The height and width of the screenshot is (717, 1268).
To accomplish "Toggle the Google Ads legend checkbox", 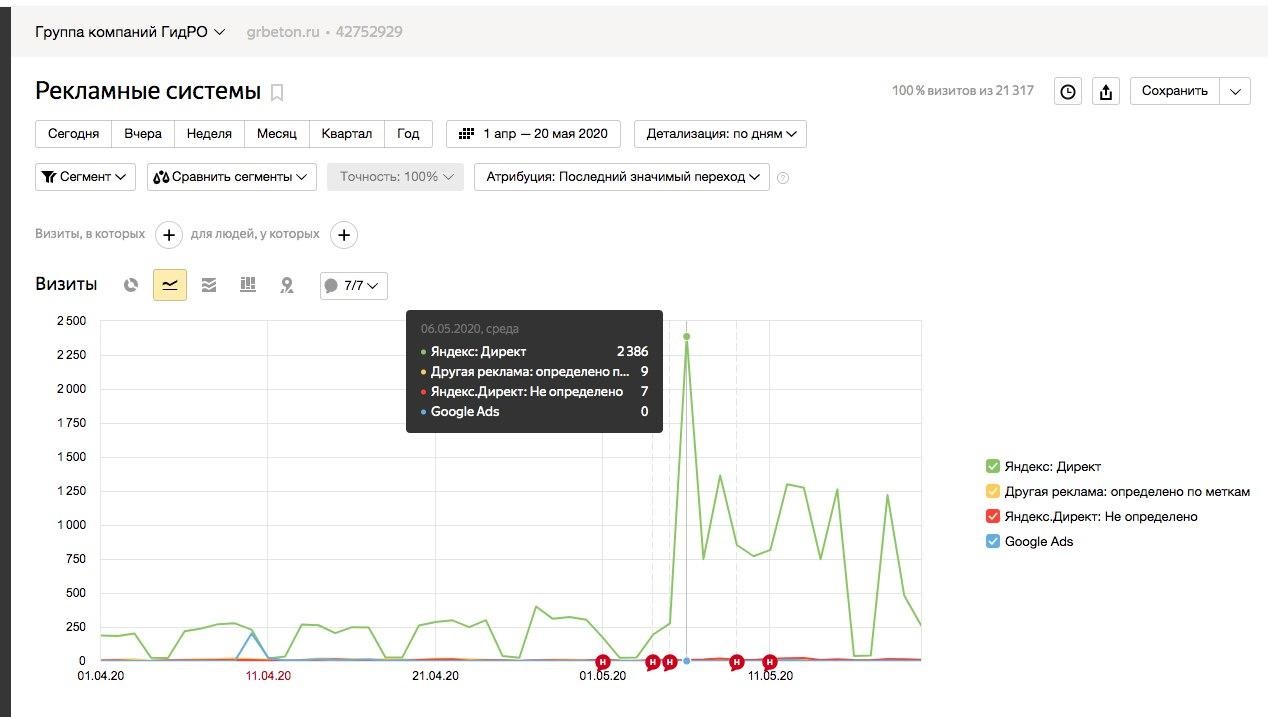I will click(993, 541).
